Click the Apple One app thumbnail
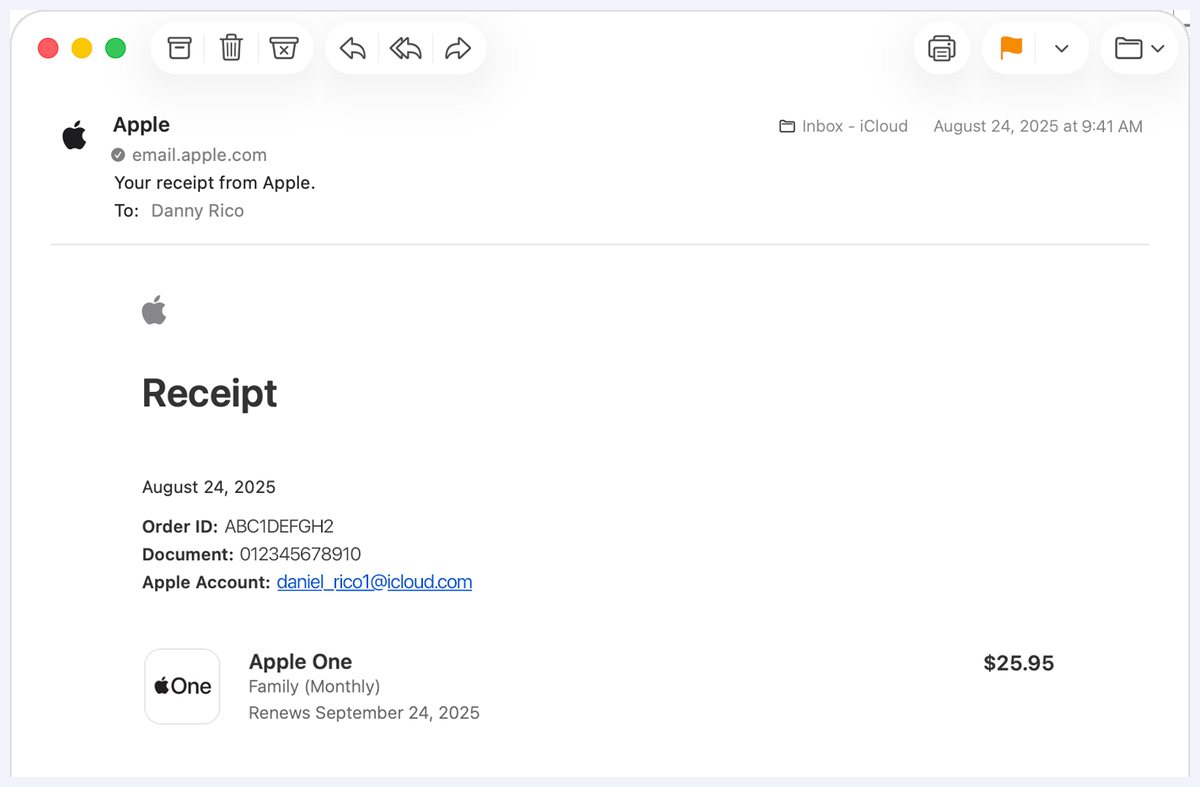This screenshot has height=787, width=1200. (182, 686)
